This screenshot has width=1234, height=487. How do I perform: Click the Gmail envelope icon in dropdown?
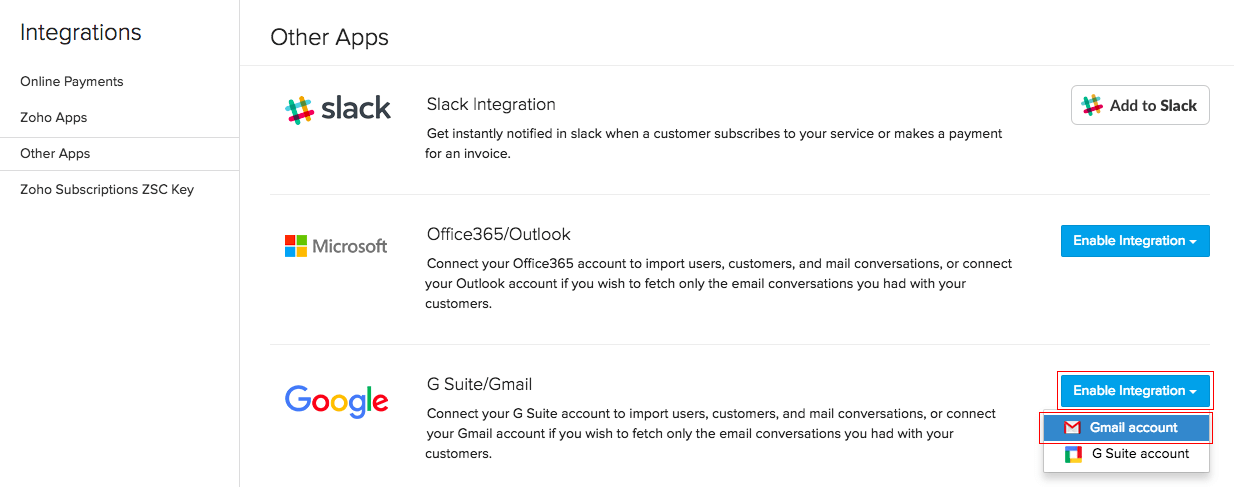click(1072, 428)
